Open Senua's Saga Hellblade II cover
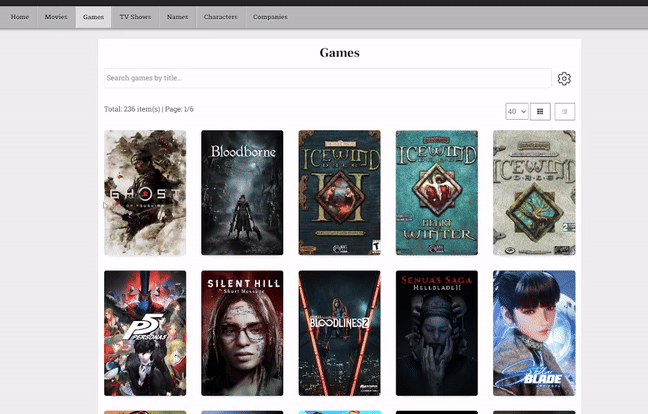648x414 pixels. coord(437,333)
